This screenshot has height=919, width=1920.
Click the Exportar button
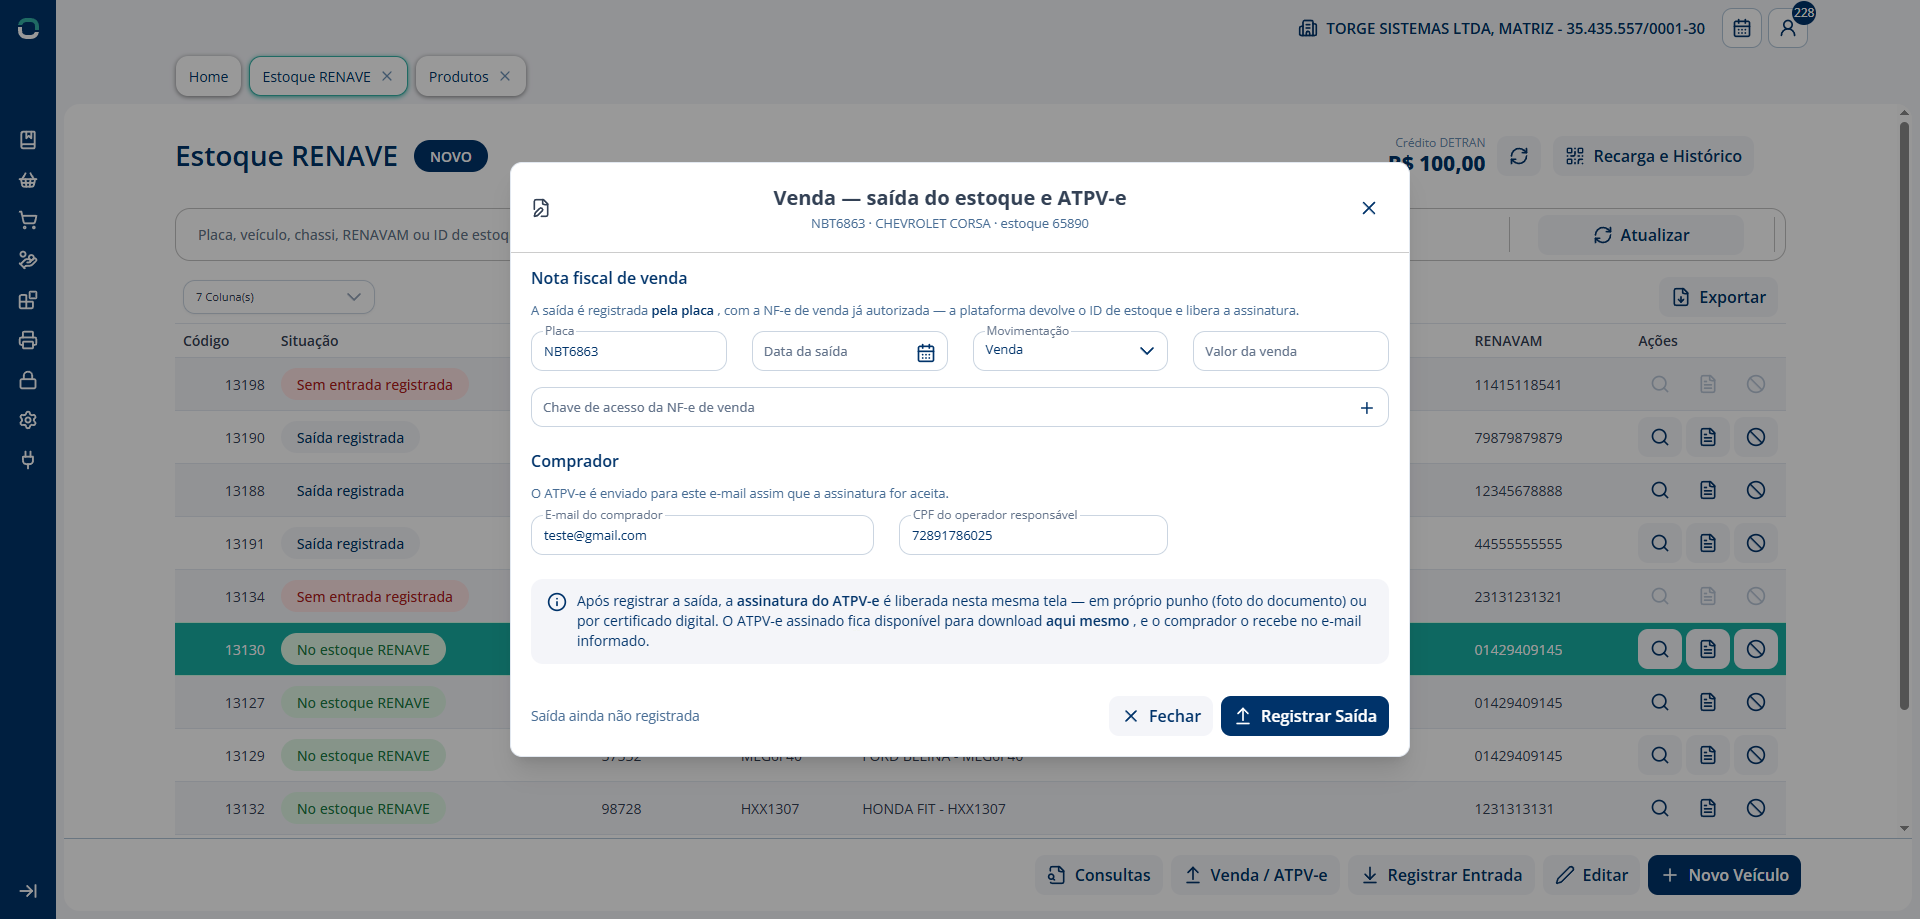(1719, 297)
